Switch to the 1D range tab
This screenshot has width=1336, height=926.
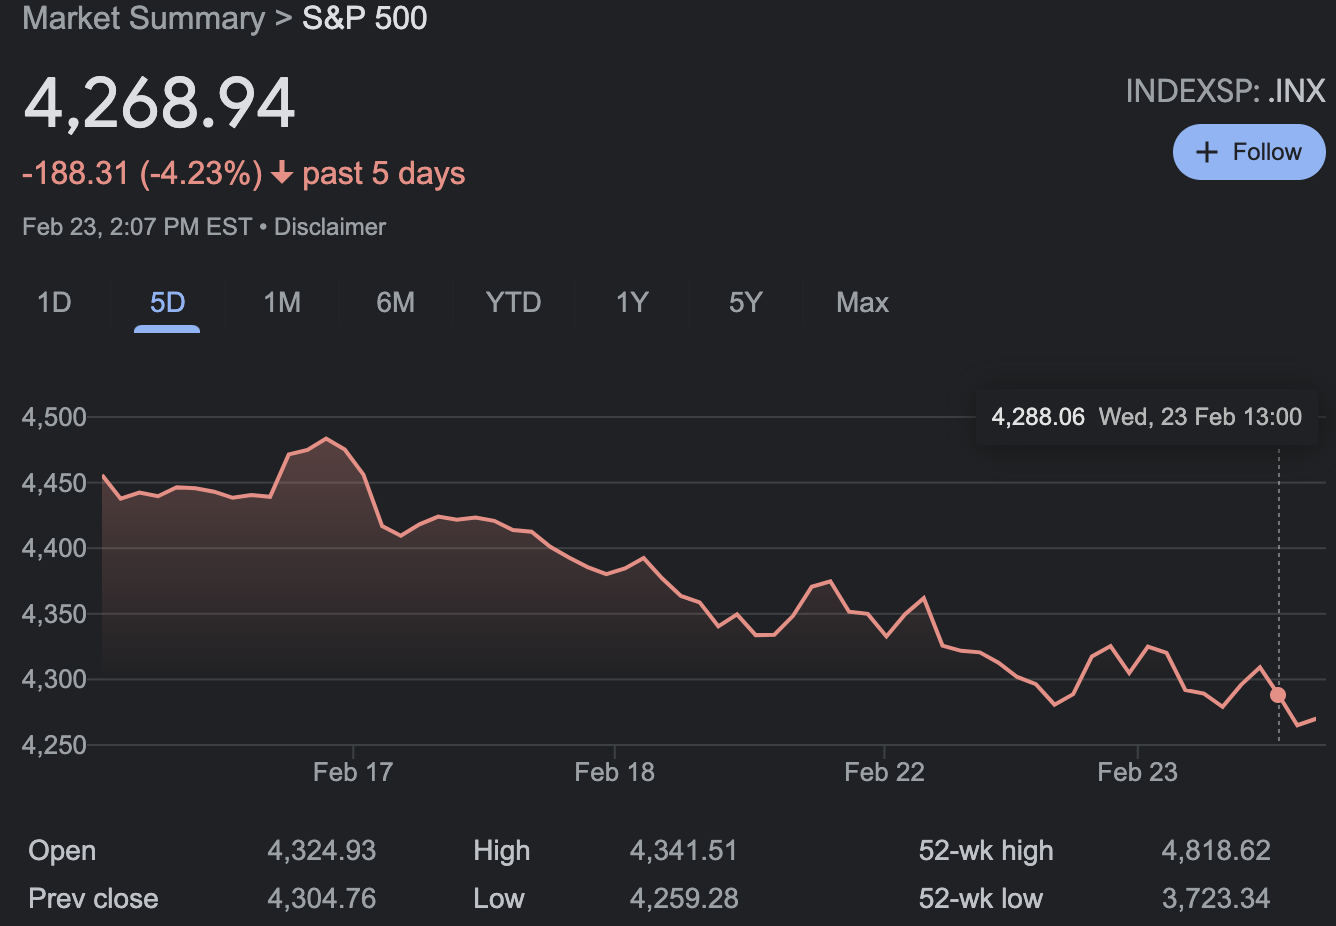[54, 302]
